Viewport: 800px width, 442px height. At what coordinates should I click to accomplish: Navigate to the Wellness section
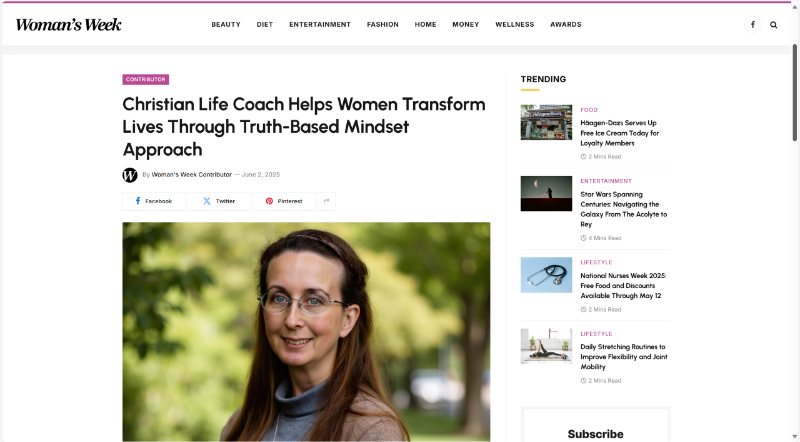pos(514,24)
